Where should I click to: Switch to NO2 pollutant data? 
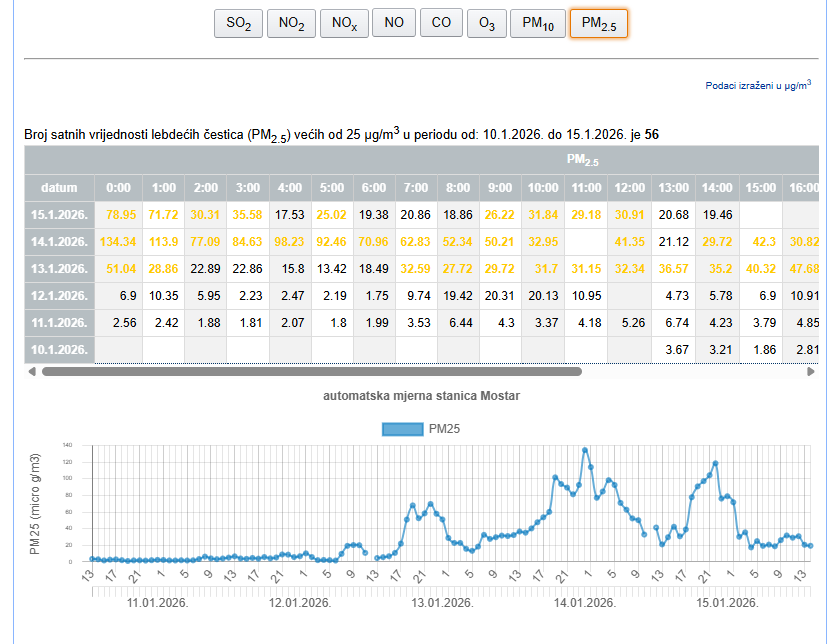pyautogui.click(x=291, y=23)
